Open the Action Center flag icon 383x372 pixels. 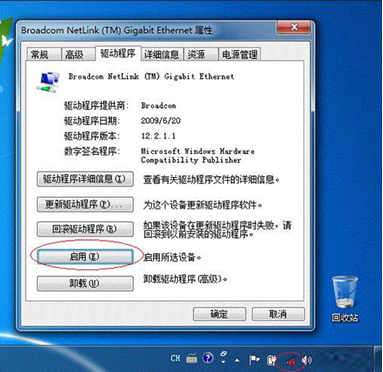pos(254,360)
